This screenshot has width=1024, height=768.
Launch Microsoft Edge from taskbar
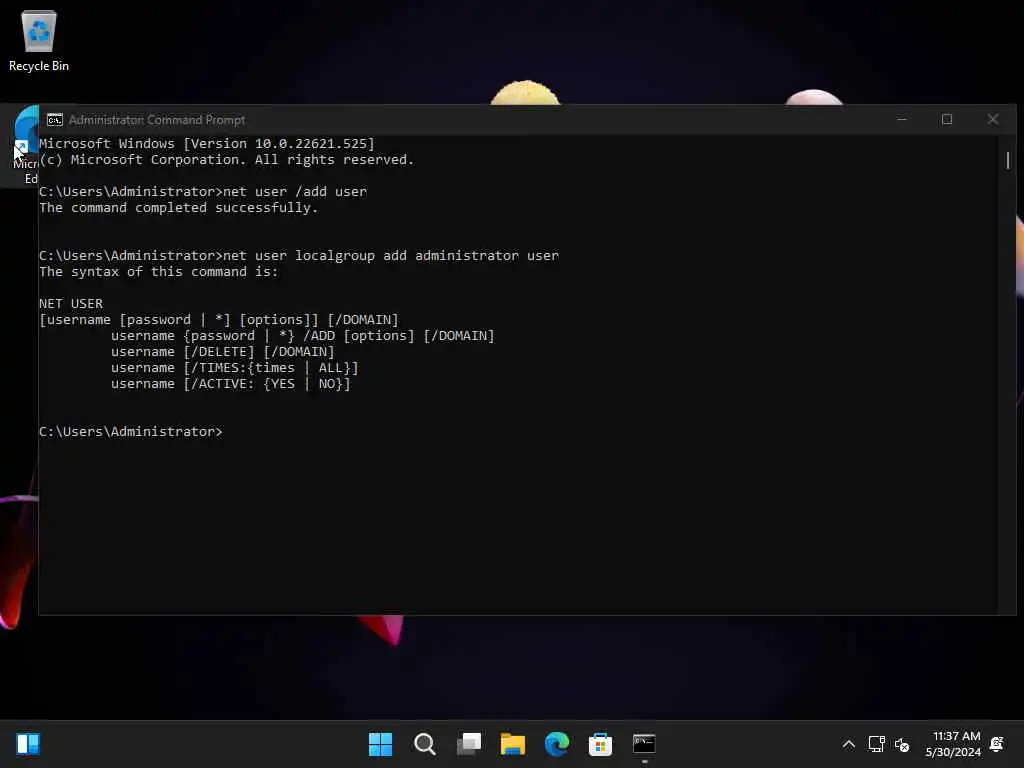click(x=556, y=744)
